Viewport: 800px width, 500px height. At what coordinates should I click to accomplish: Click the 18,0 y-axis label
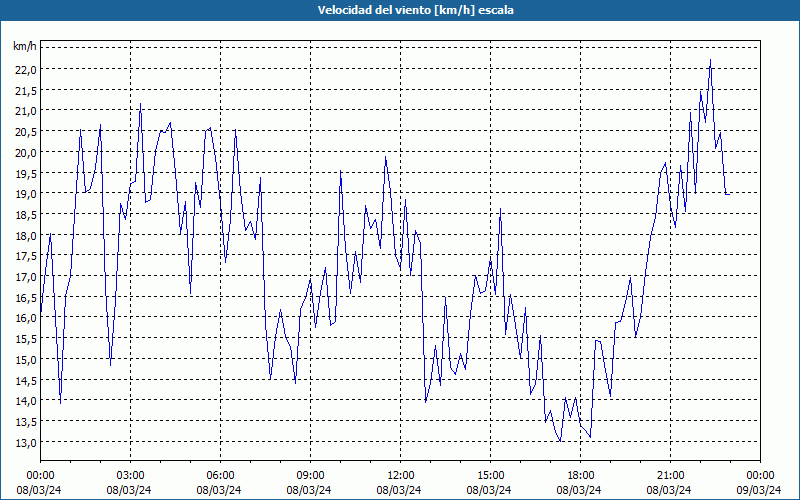[26, 236]
